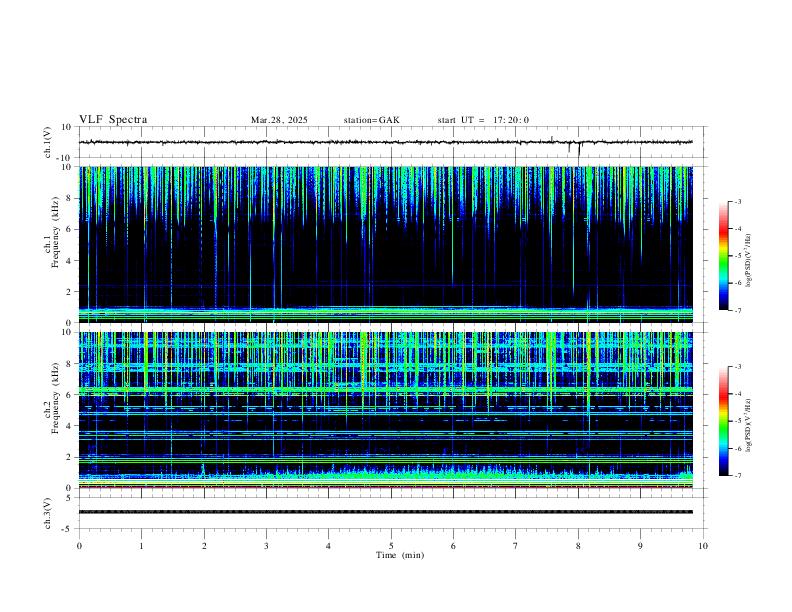This screenshot has width=792, height=612.
Task: Click the -5 tick on ch.2 color bar
Action: [738, 421]
